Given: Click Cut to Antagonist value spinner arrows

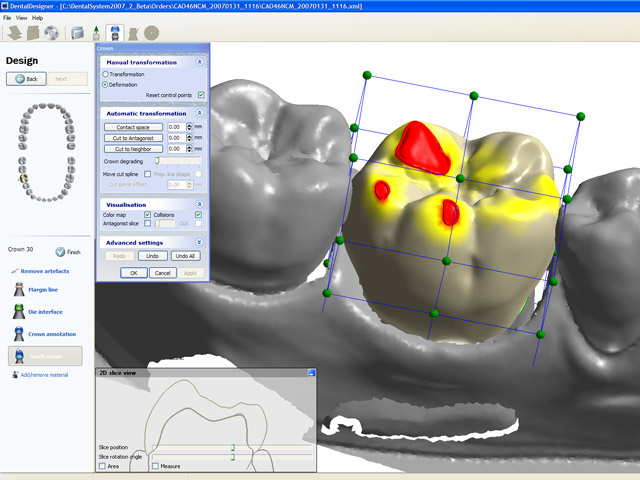Looking at the screenshot, I should (189, 138).
